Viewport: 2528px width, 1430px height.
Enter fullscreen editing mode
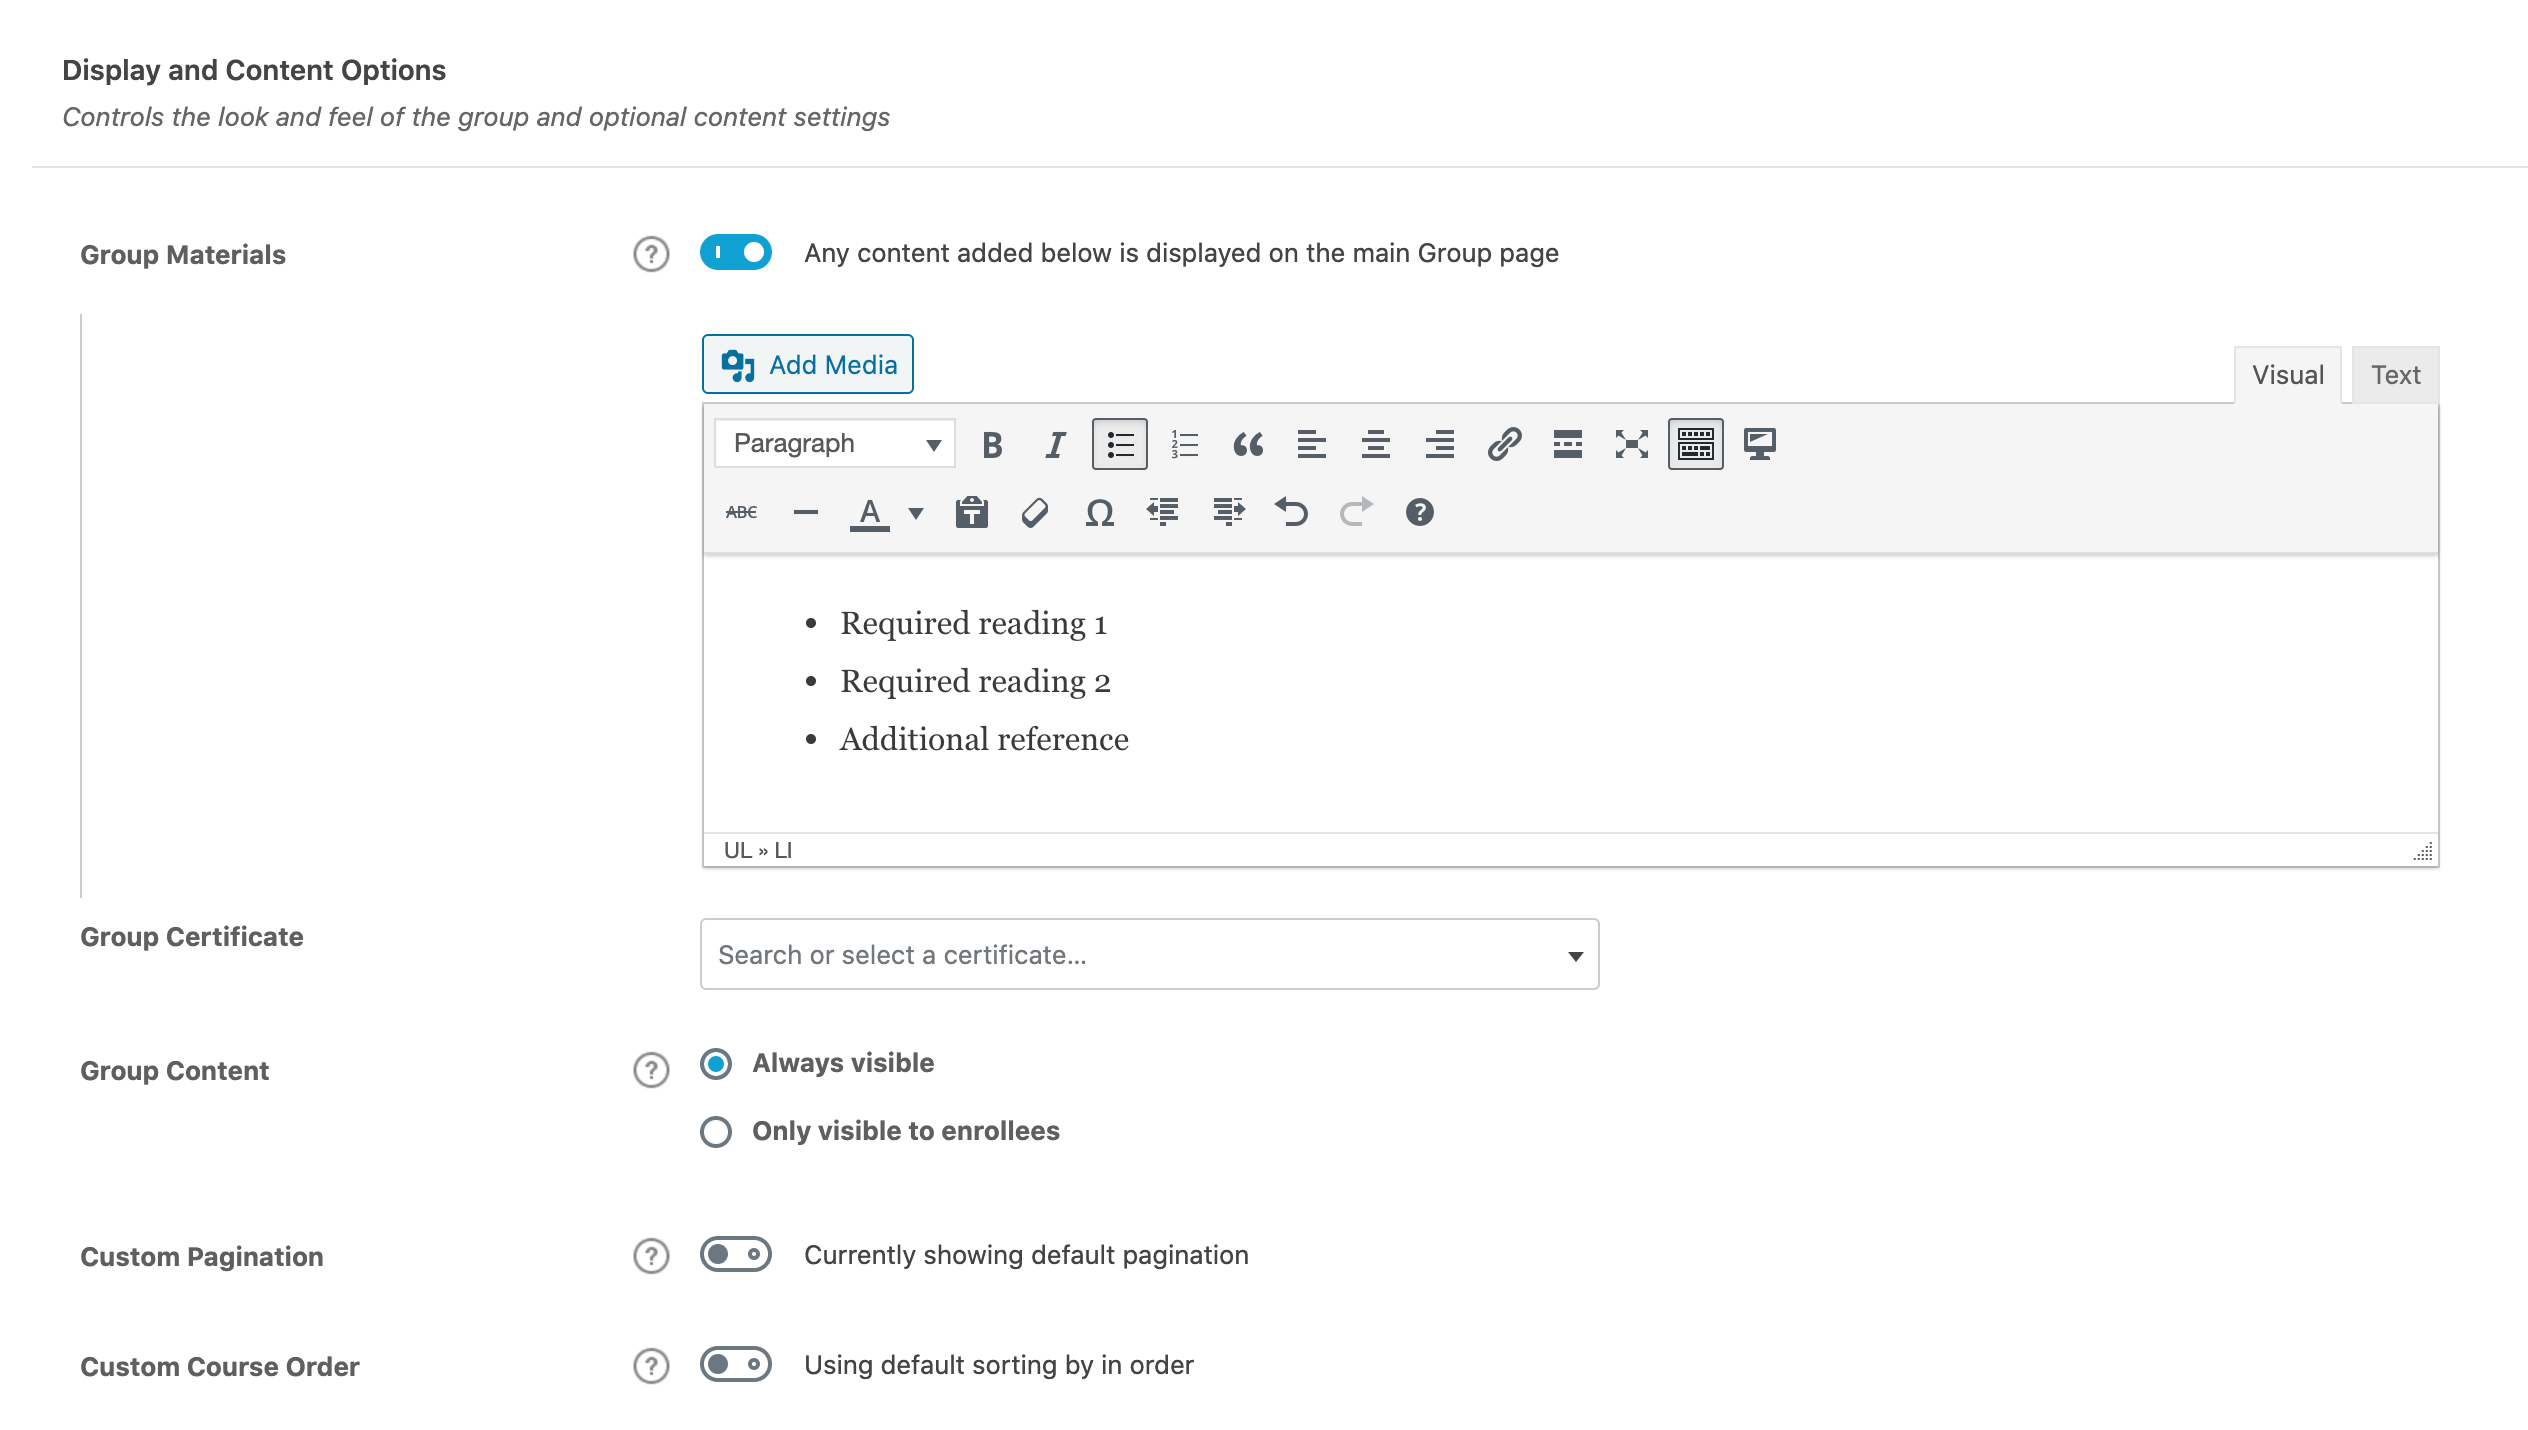tap(1631, 445)
